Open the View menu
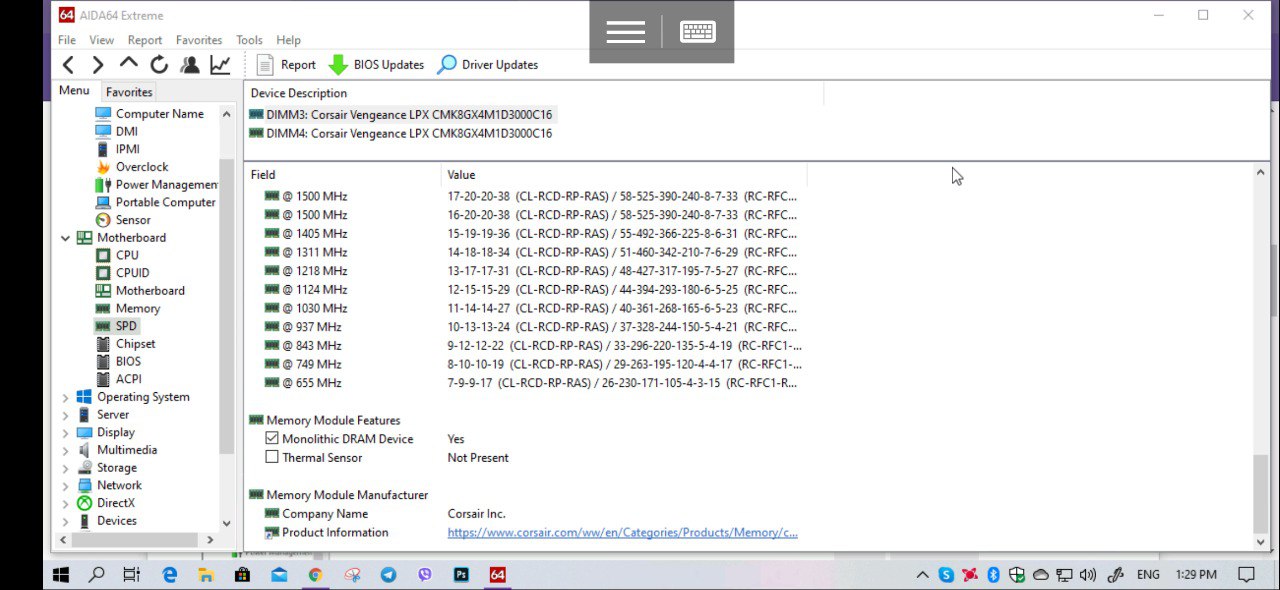The width and height of the screenshot is (1280, 590). (102, 40)
